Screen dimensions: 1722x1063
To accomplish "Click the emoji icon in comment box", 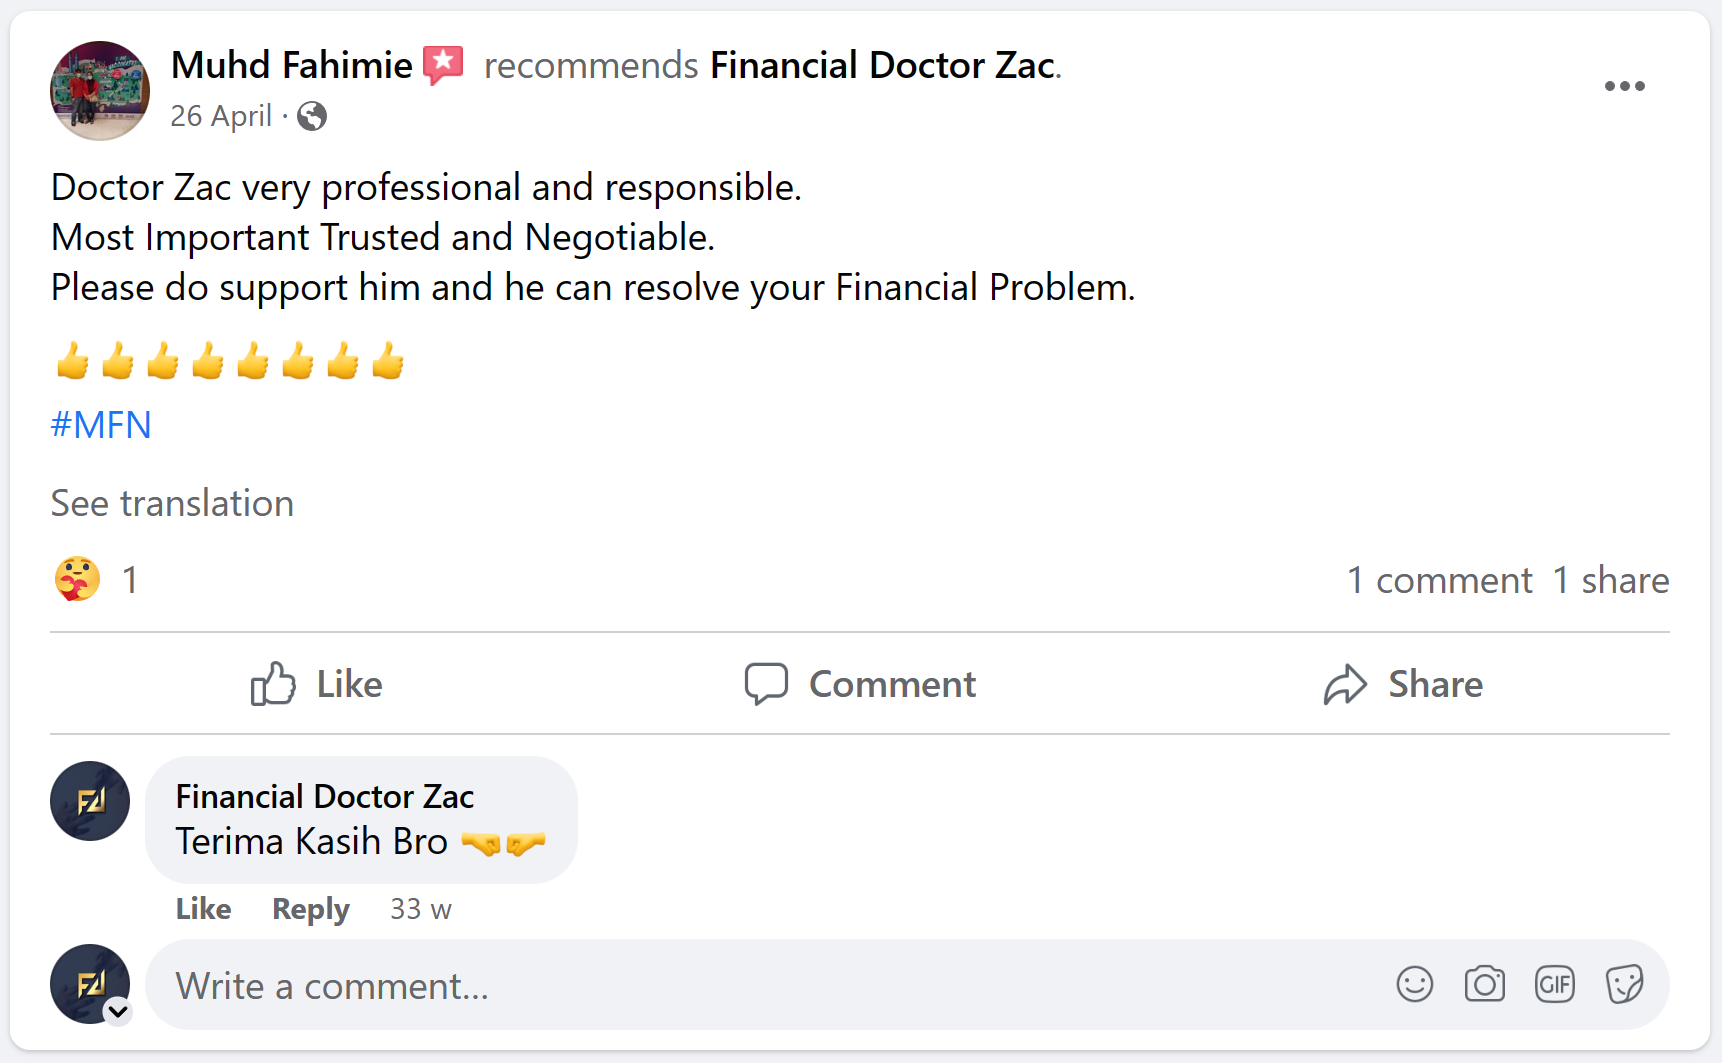I will [x=1414, y=984].
